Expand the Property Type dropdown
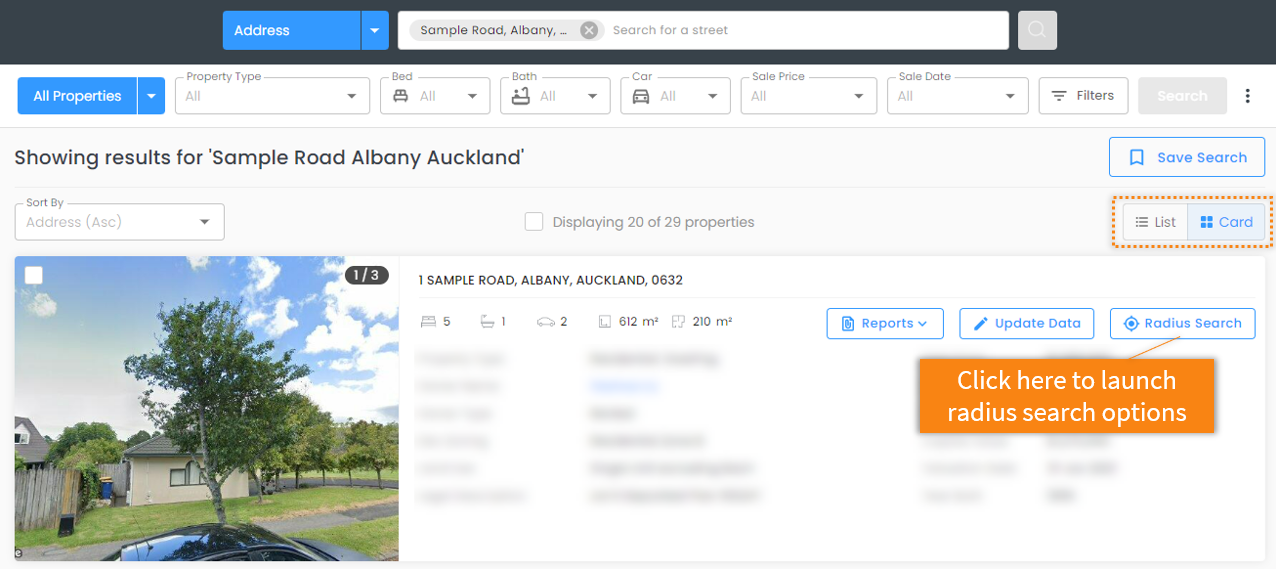This screenshot has width=1276, height=569. click(272, 96)
